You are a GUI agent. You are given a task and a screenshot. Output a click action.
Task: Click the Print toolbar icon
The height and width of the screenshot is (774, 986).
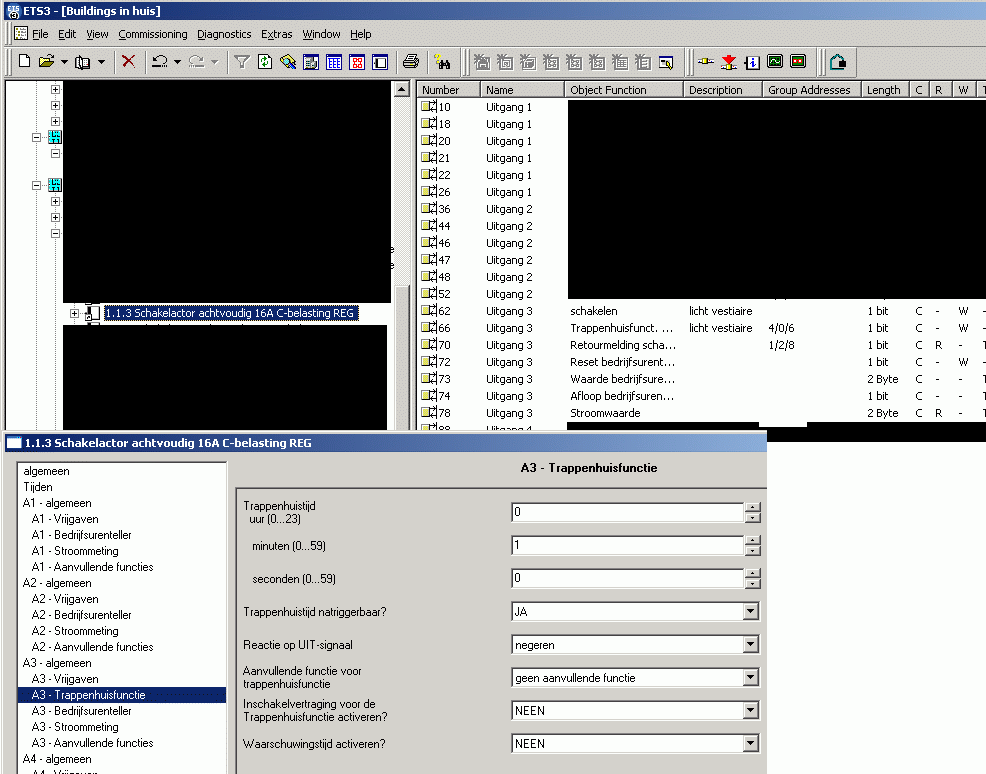[411, 62]
